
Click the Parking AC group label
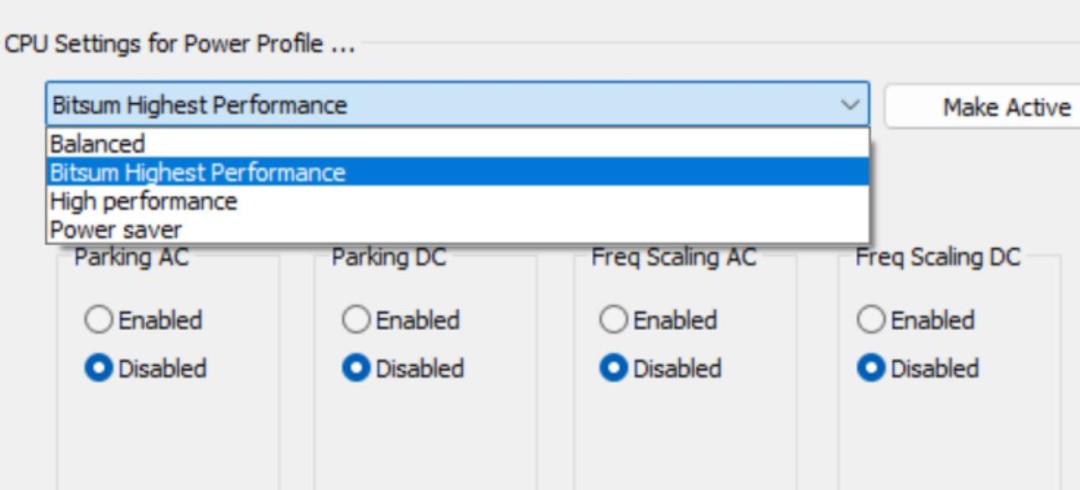131,258
